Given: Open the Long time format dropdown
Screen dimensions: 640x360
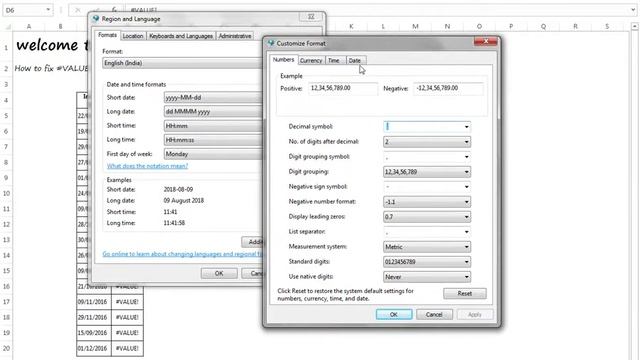Looking at the screenshot, I should coord(213,140).
